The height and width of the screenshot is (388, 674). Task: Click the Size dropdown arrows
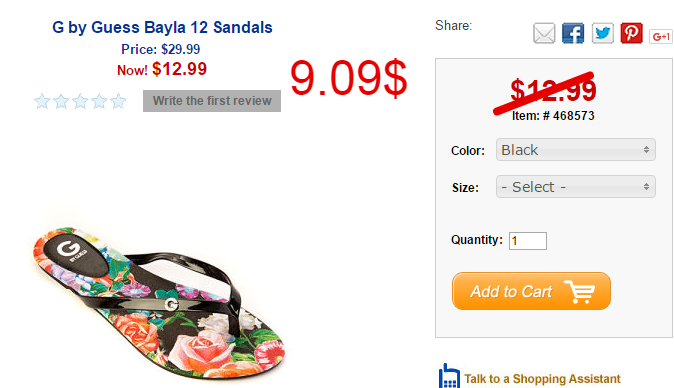[x=646, y=186]
